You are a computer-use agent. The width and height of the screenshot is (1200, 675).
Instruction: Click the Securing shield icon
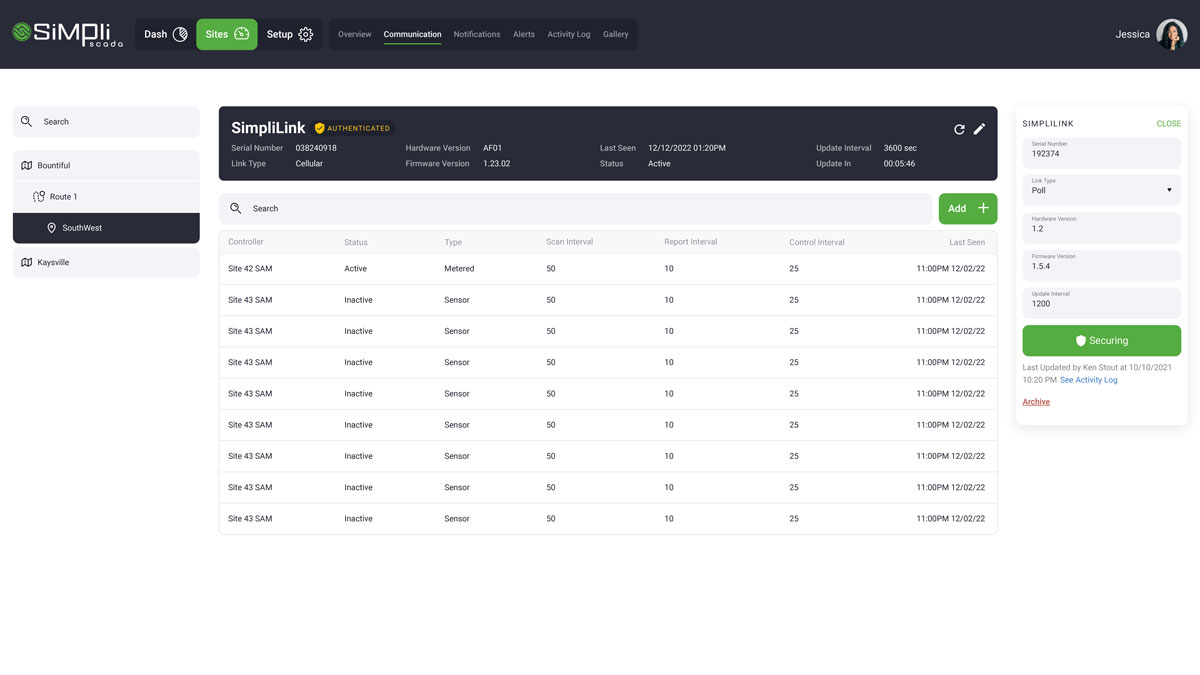tap(1081, 341)
